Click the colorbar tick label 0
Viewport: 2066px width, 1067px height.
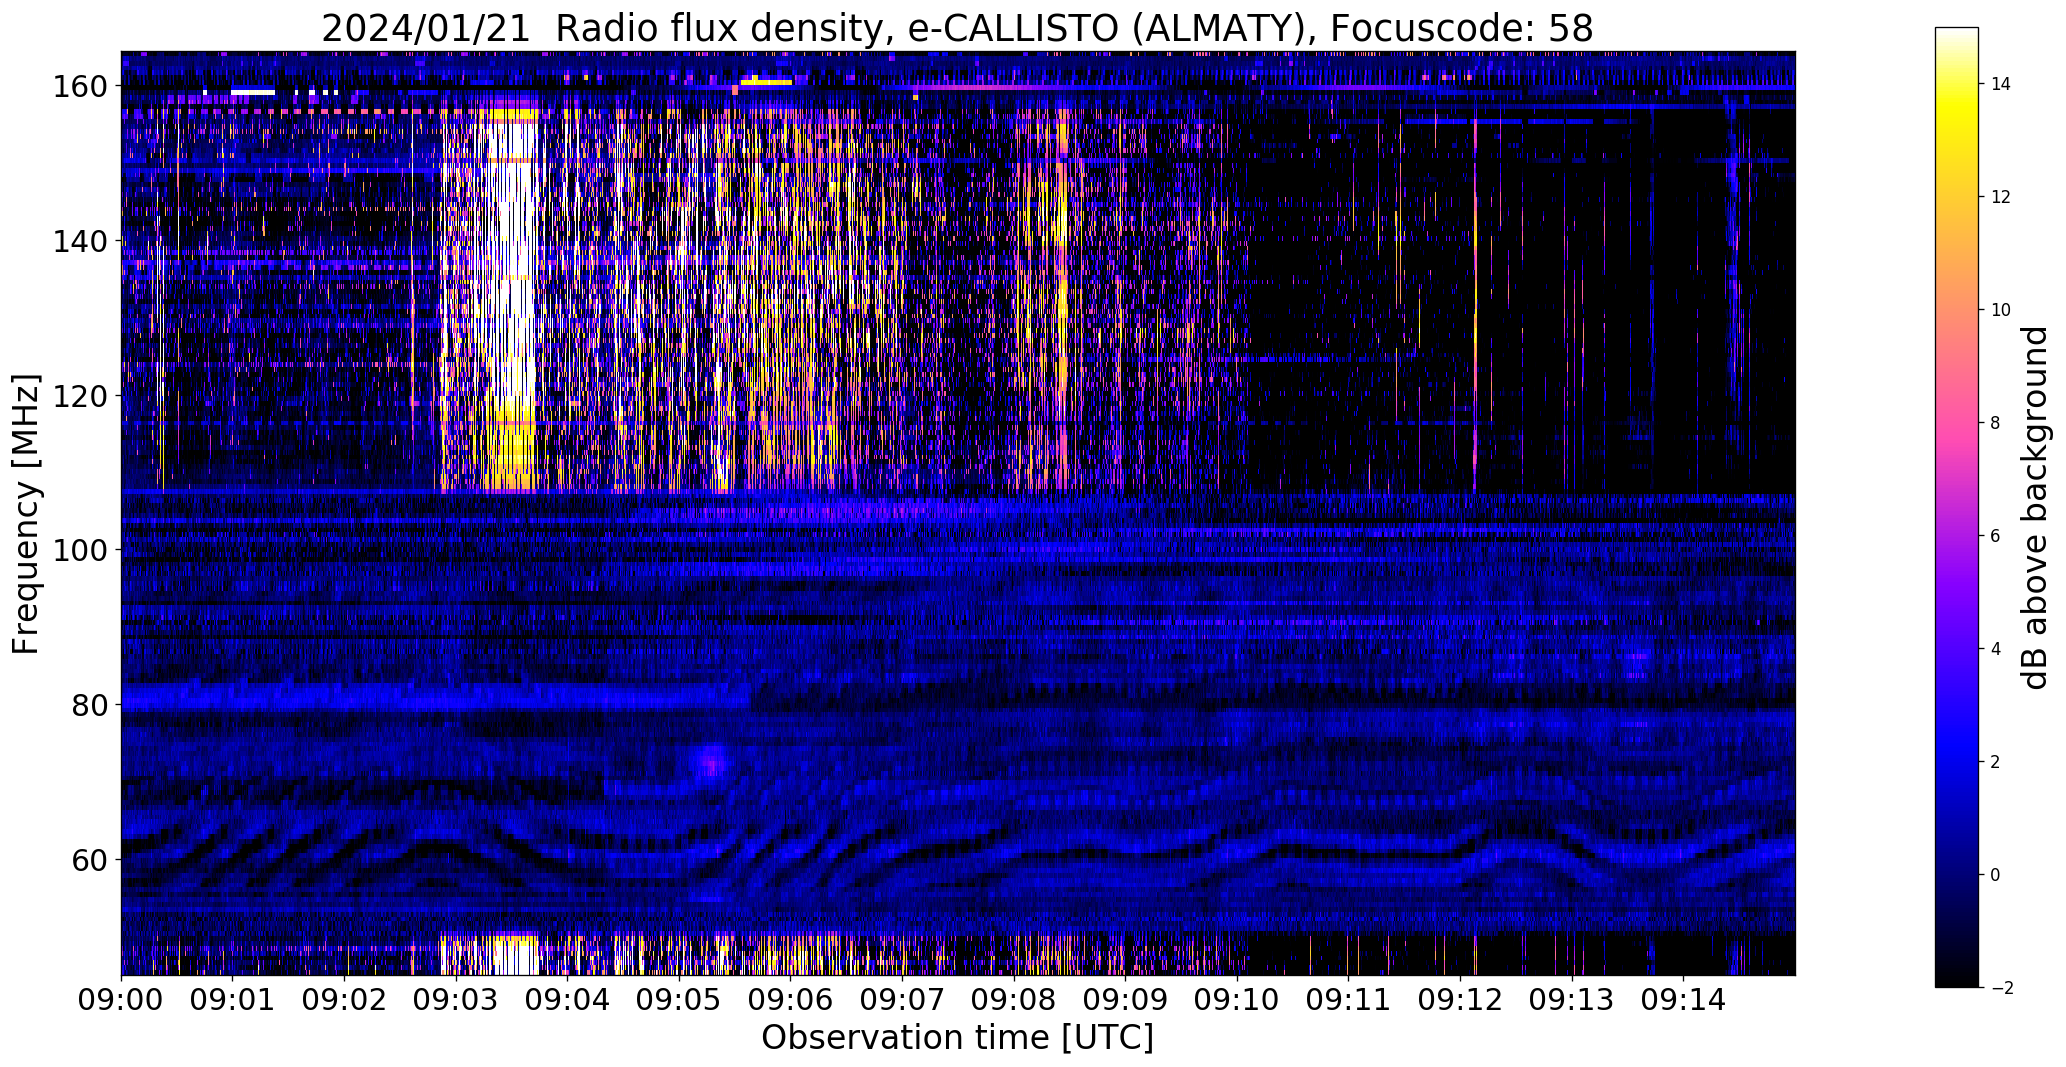[1996, 875]
